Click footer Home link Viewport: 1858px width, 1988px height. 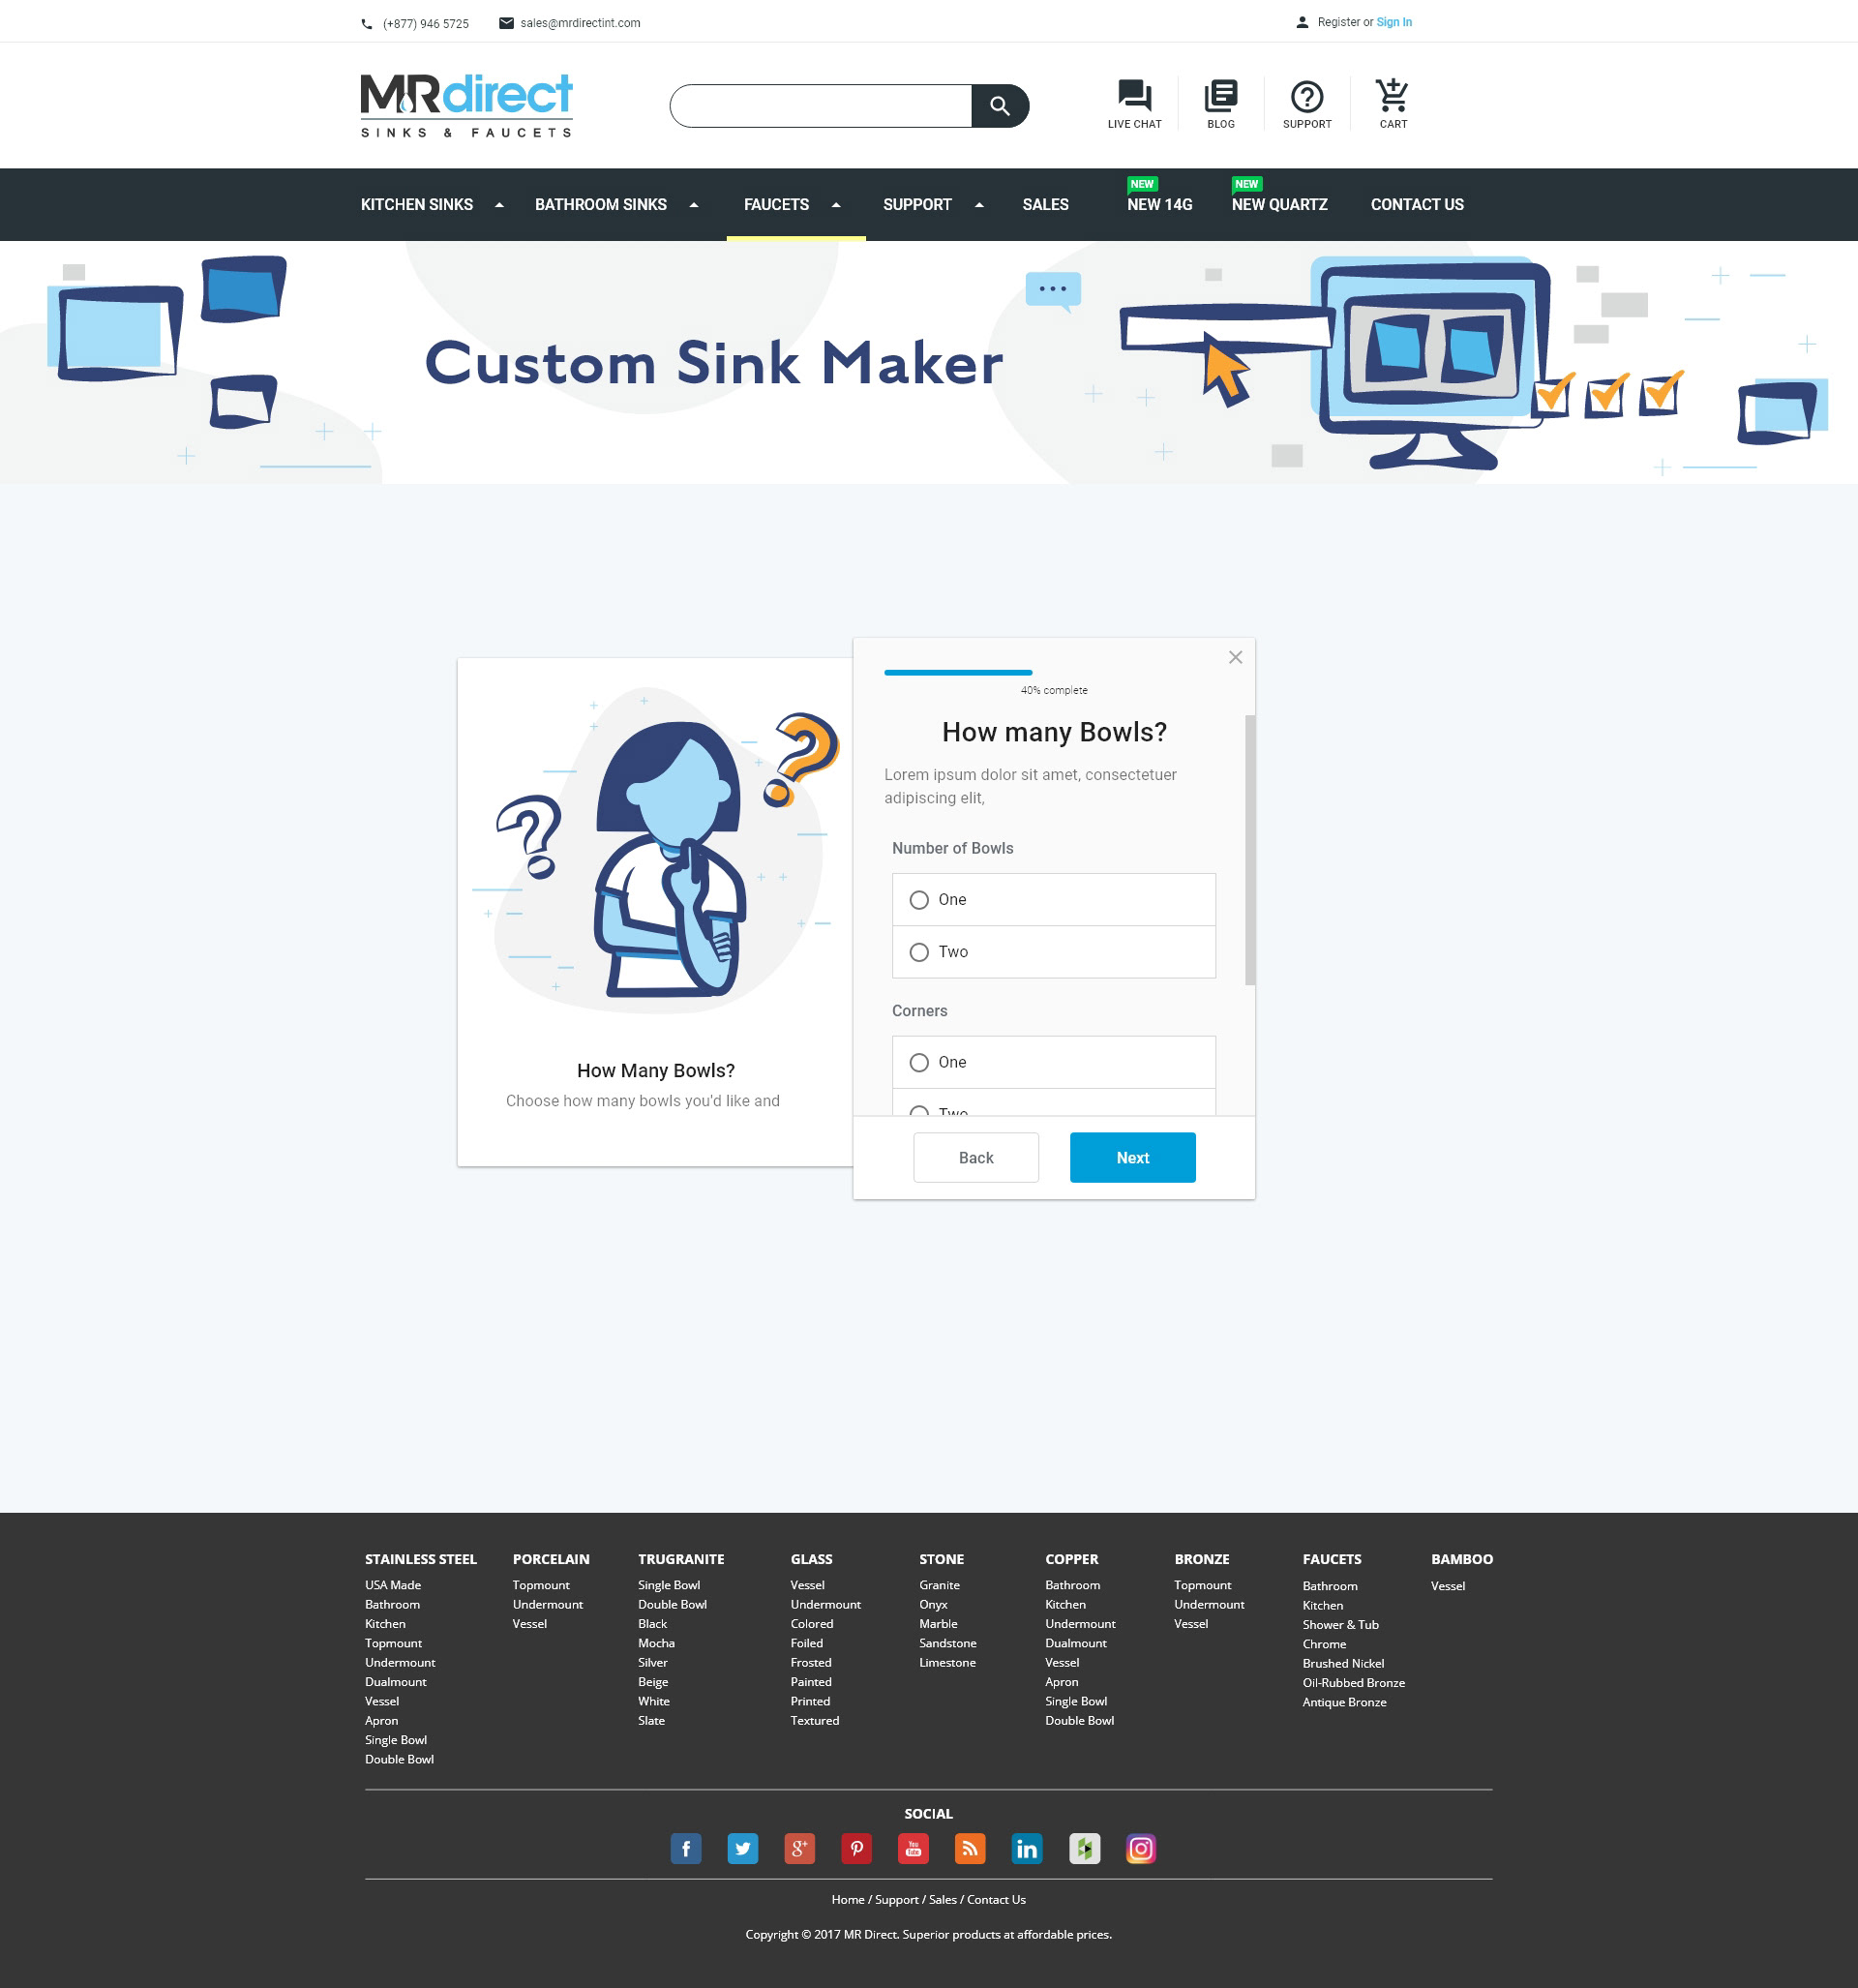847,1899
